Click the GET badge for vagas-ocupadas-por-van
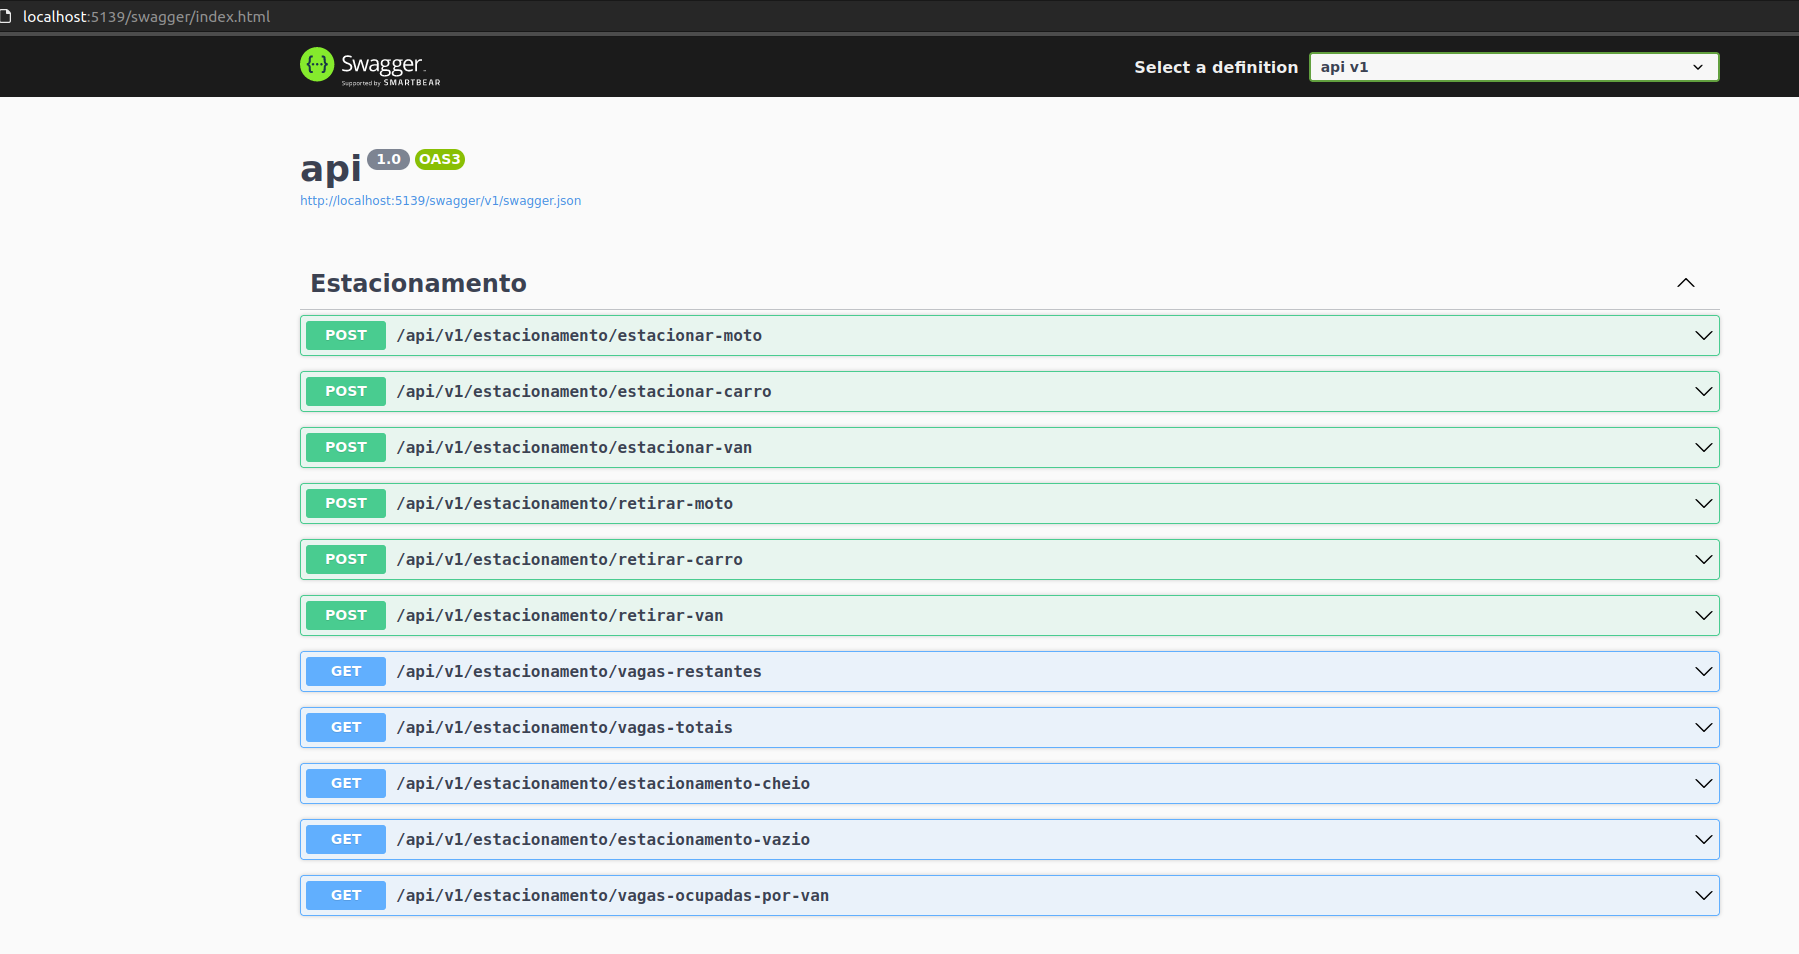 point(346,896)
